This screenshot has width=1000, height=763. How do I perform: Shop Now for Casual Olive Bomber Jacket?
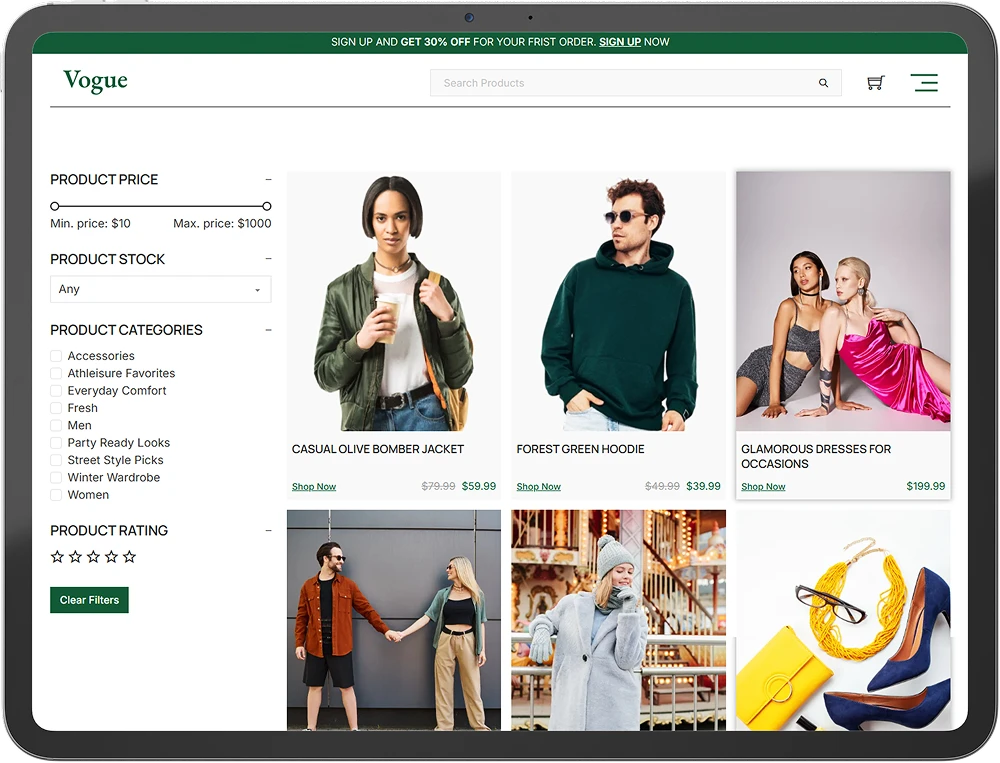(314, 487)
